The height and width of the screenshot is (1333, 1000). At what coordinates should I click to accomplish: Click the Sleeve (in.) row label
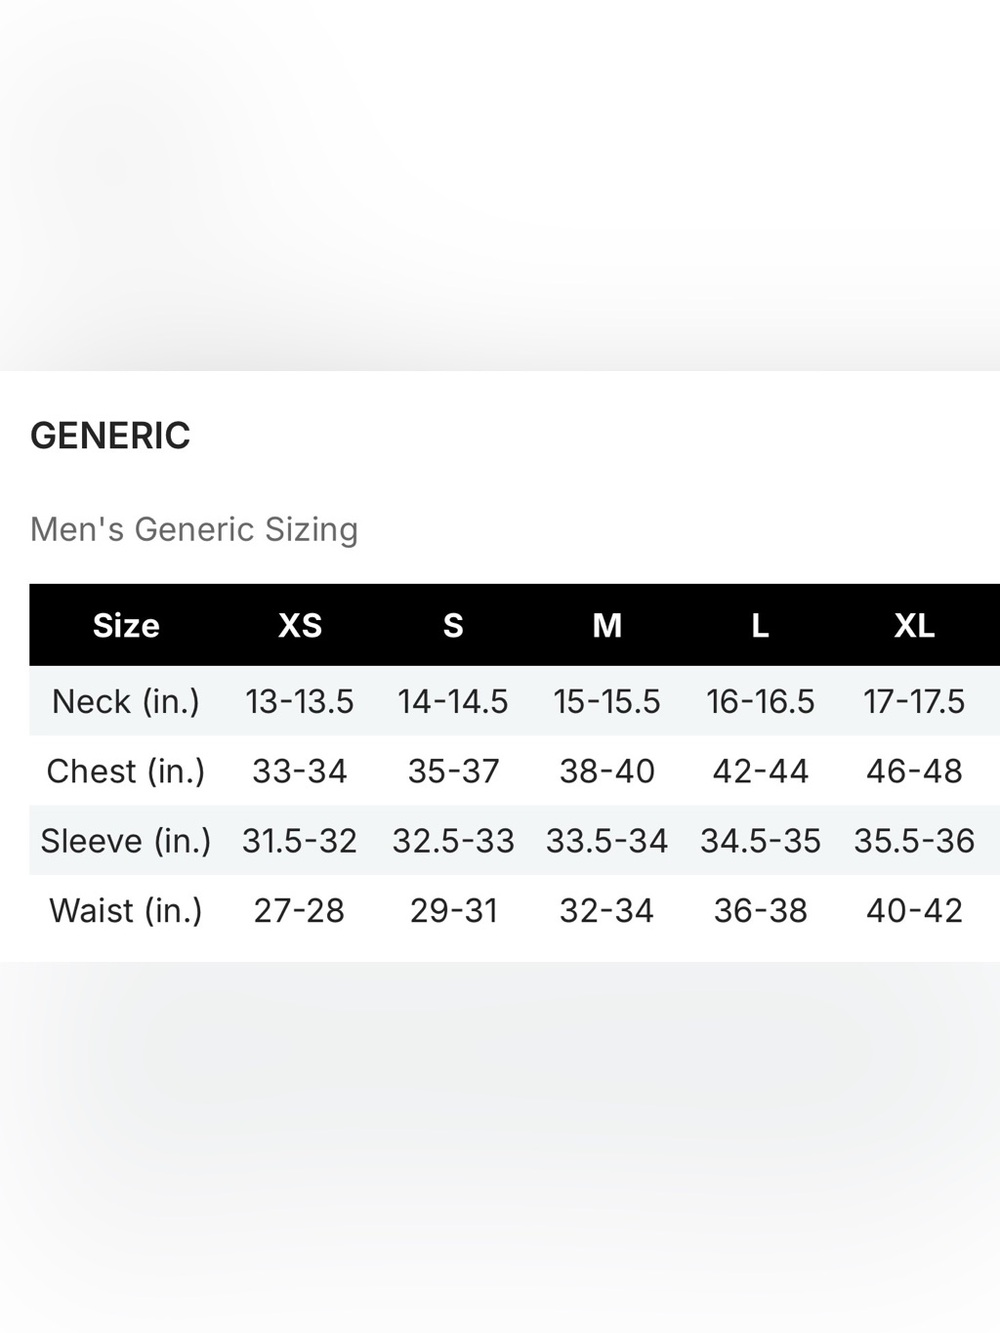coord(126,841)
